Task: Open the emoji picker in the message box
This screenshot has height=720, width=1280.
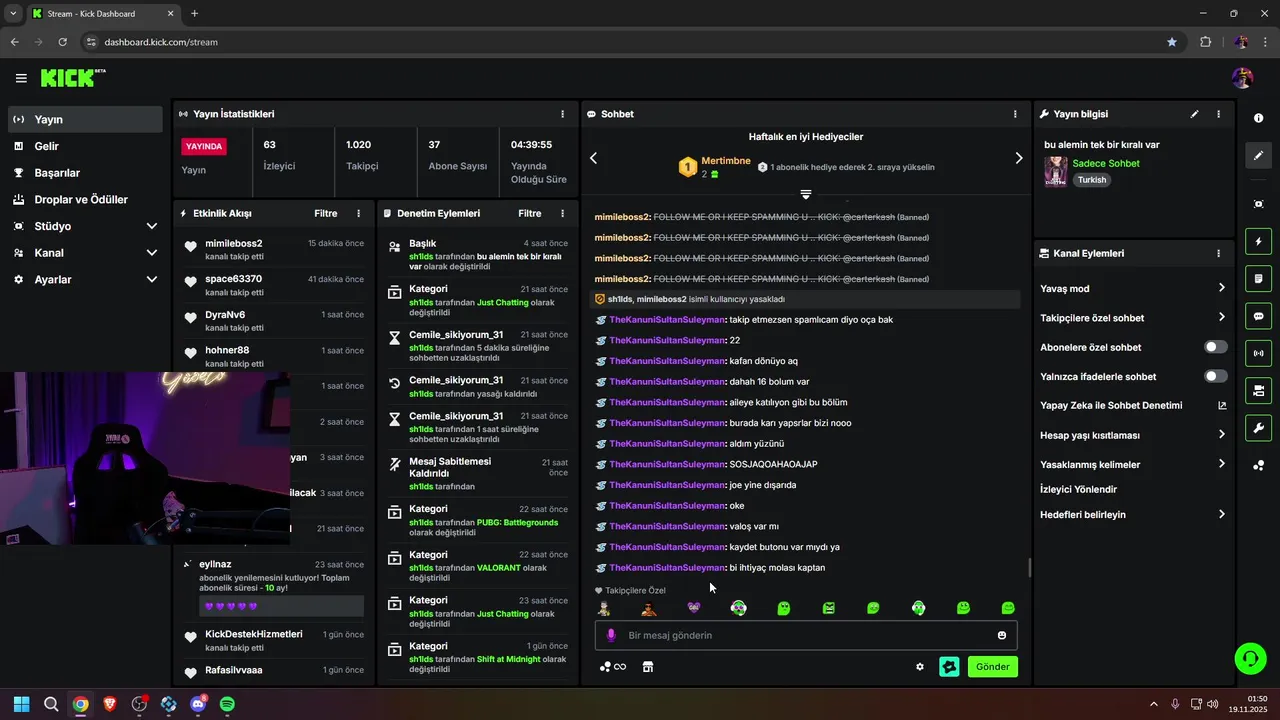Action: [x=1002, y=635]
